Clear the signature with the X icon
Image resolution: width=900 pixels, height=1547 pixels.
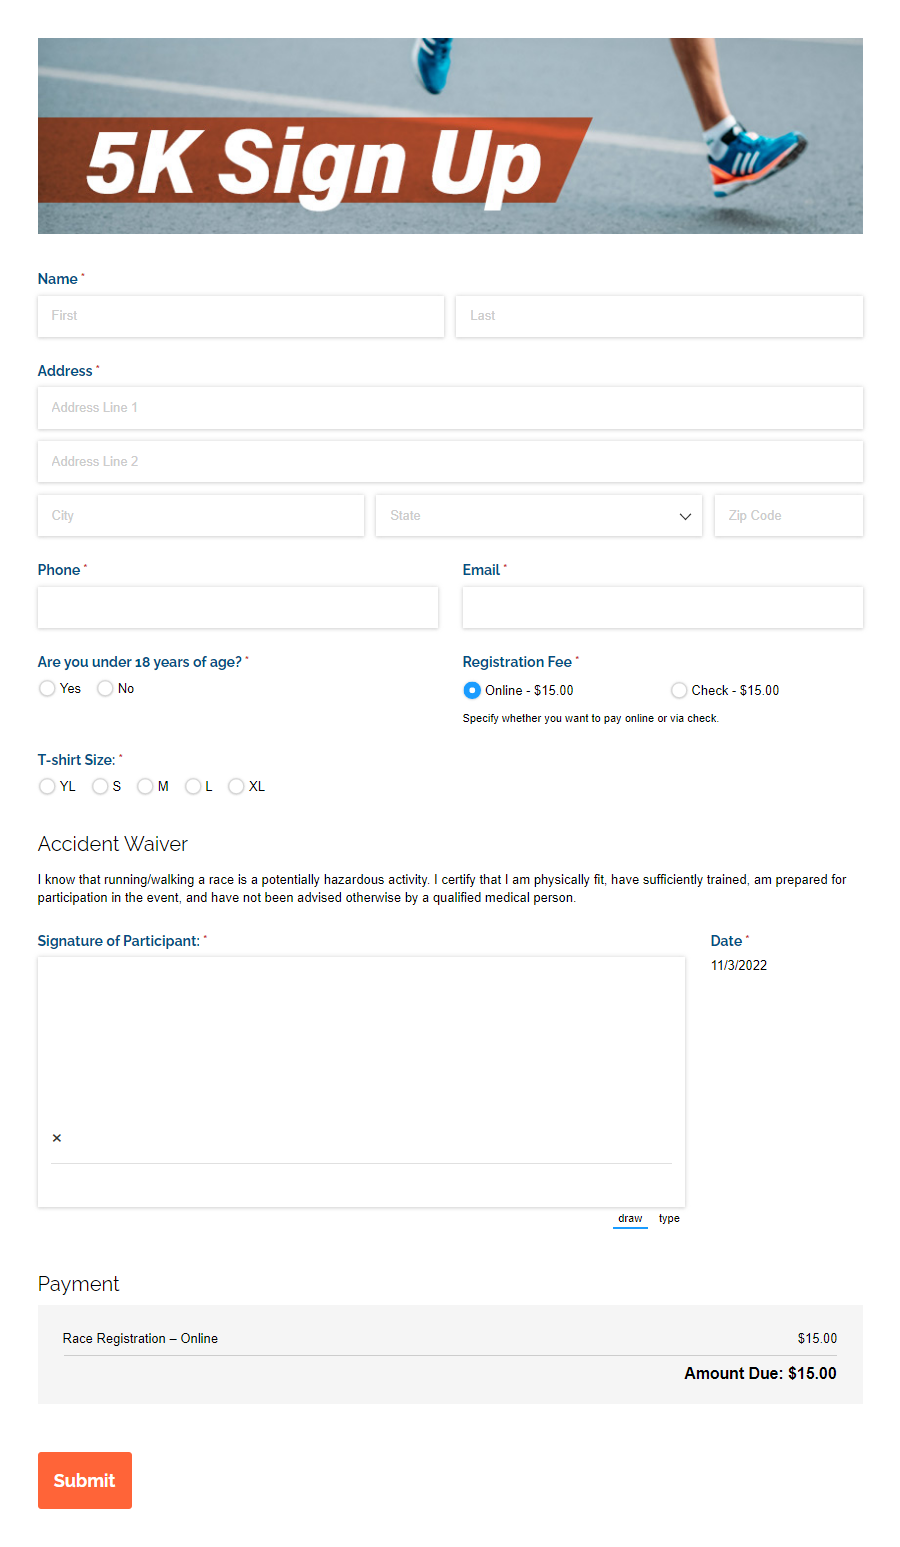pos(57,1137)
